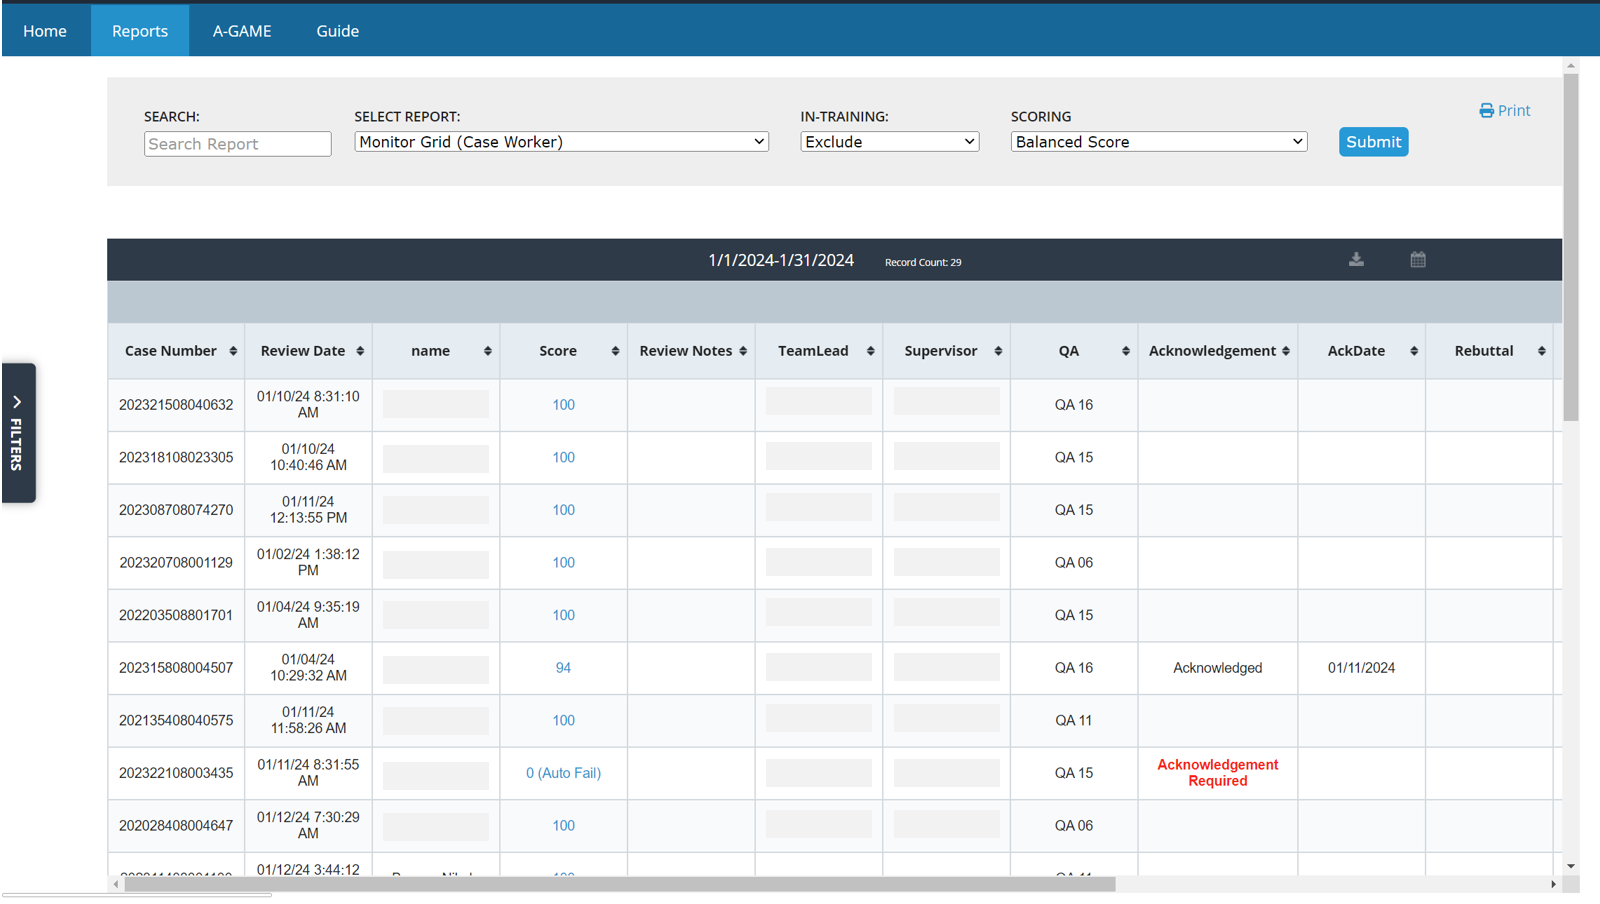The width and height of the screenshot is (1600, 904).
Task: Open the 0 (Auto Fail) score link
Action: (563, 773)
